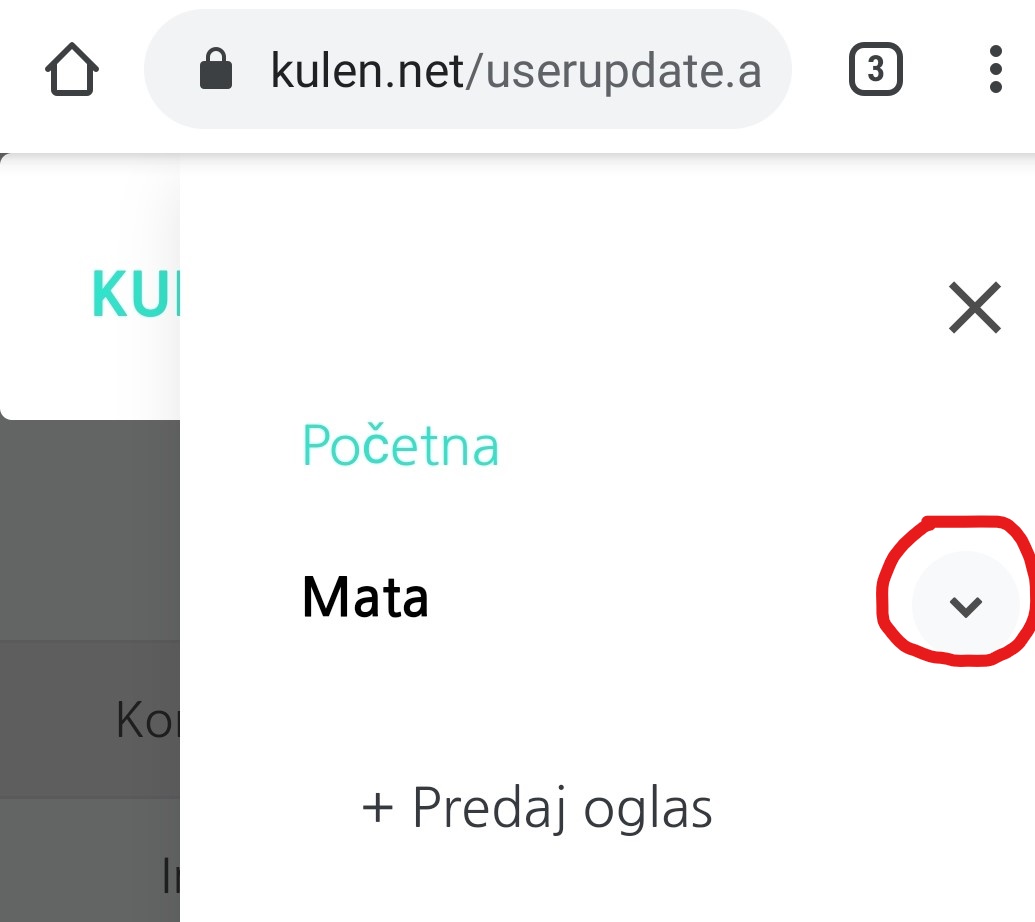Image resolution: width=1035 pixels, height=922 pixels.
Task: Click the cut-off item below "Ko" at bottom left
Action: [170, 876]
